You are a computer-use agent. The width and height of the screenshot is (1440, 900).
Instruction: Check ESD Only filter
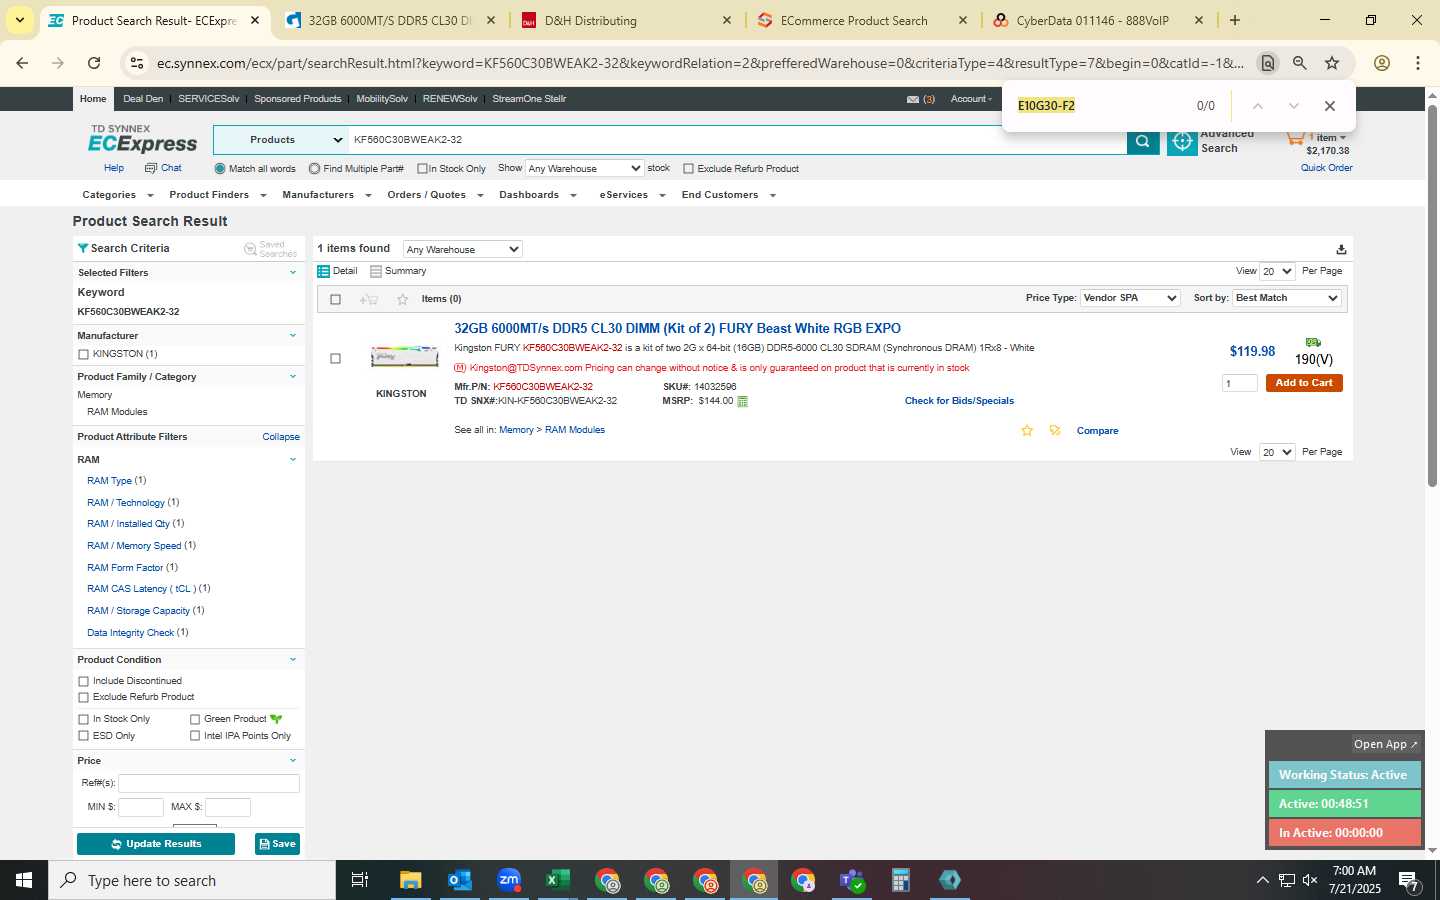click(x=83, y=736)
